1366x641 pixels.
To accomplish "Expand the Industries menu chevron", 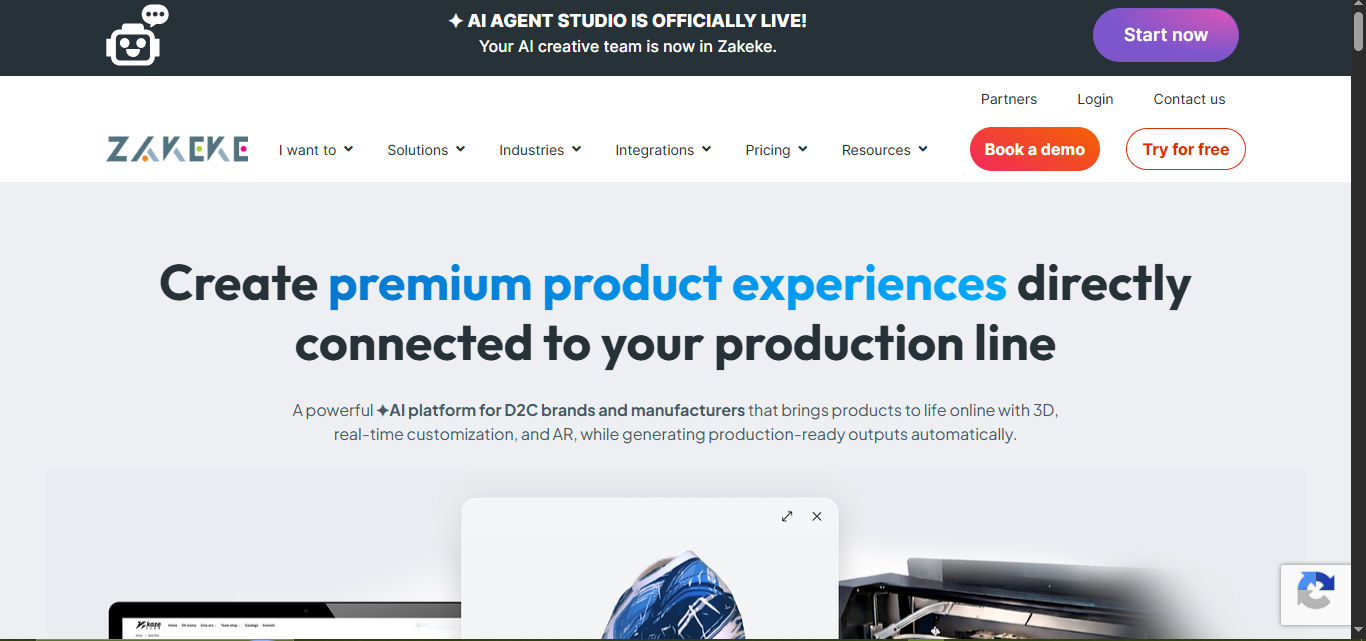I will (x=577, y=149).
